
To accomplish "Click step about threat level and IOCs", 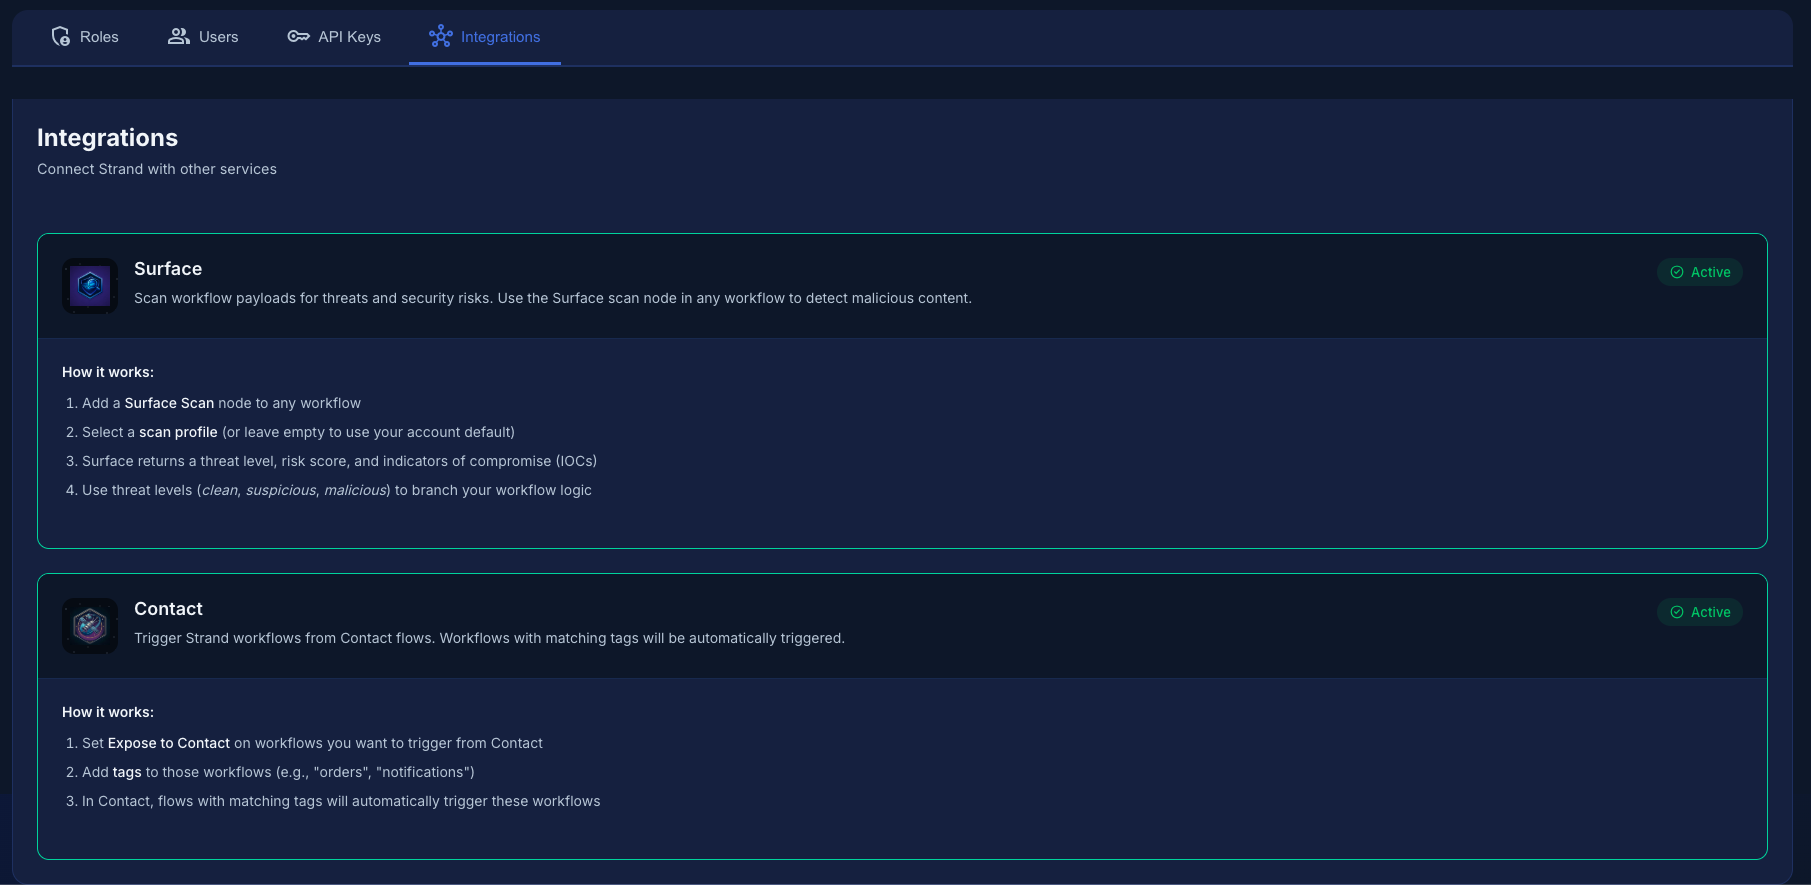I will click(x=339, y=461).
